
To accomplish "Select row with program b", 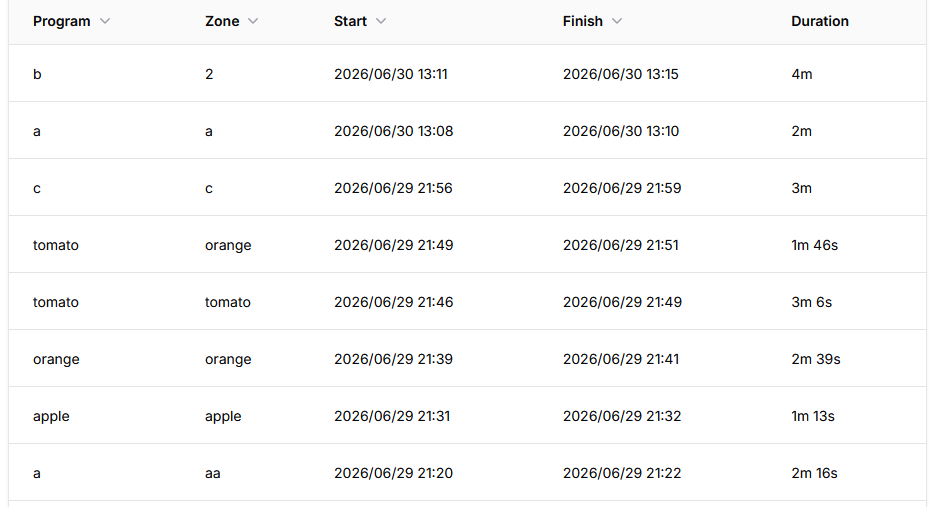I will 467,74.
